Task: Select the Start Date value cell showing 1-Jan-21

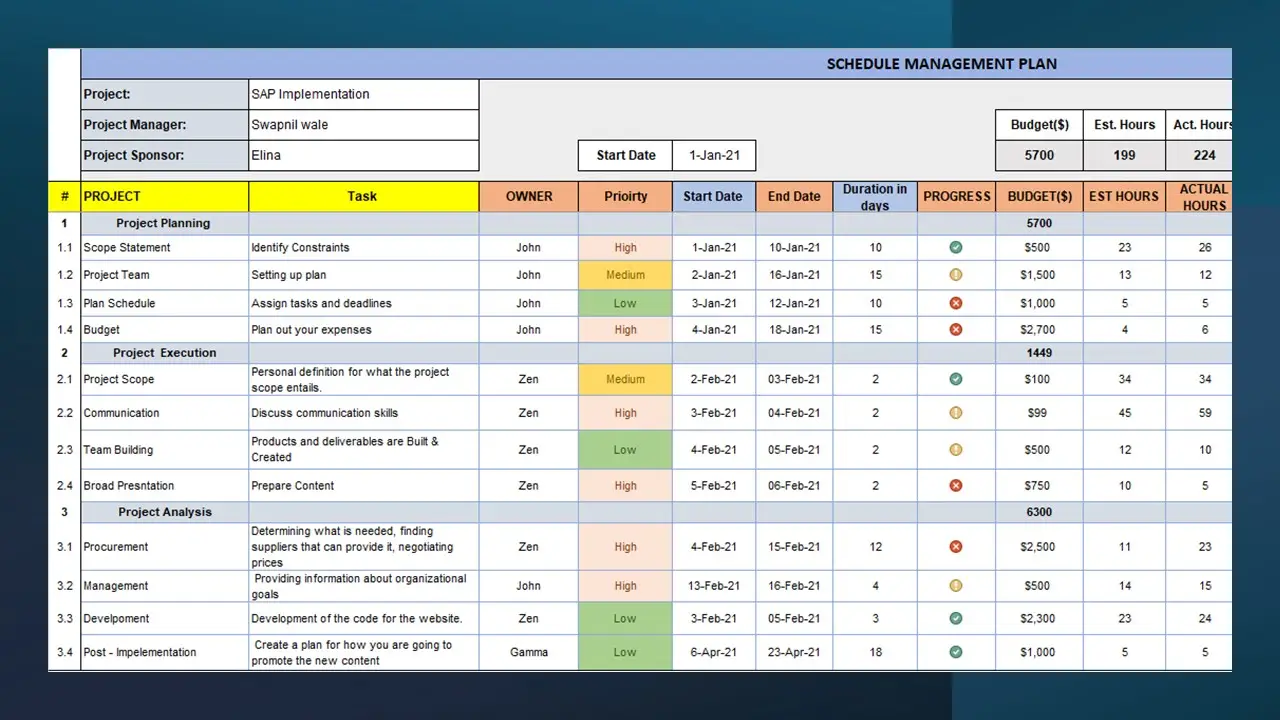Action: (x=713, y=155)
